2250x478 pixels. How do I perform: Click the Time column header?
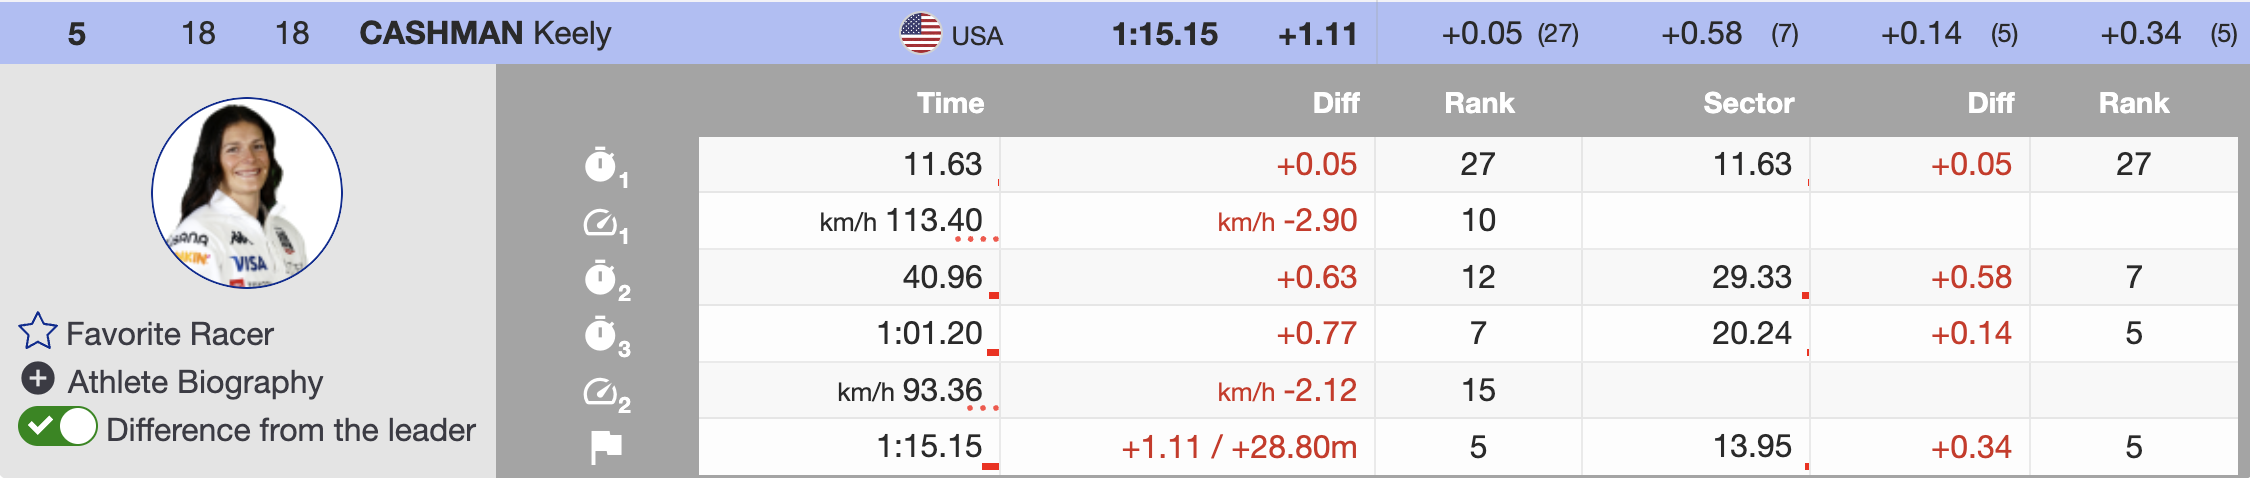(x=950, y=103)
